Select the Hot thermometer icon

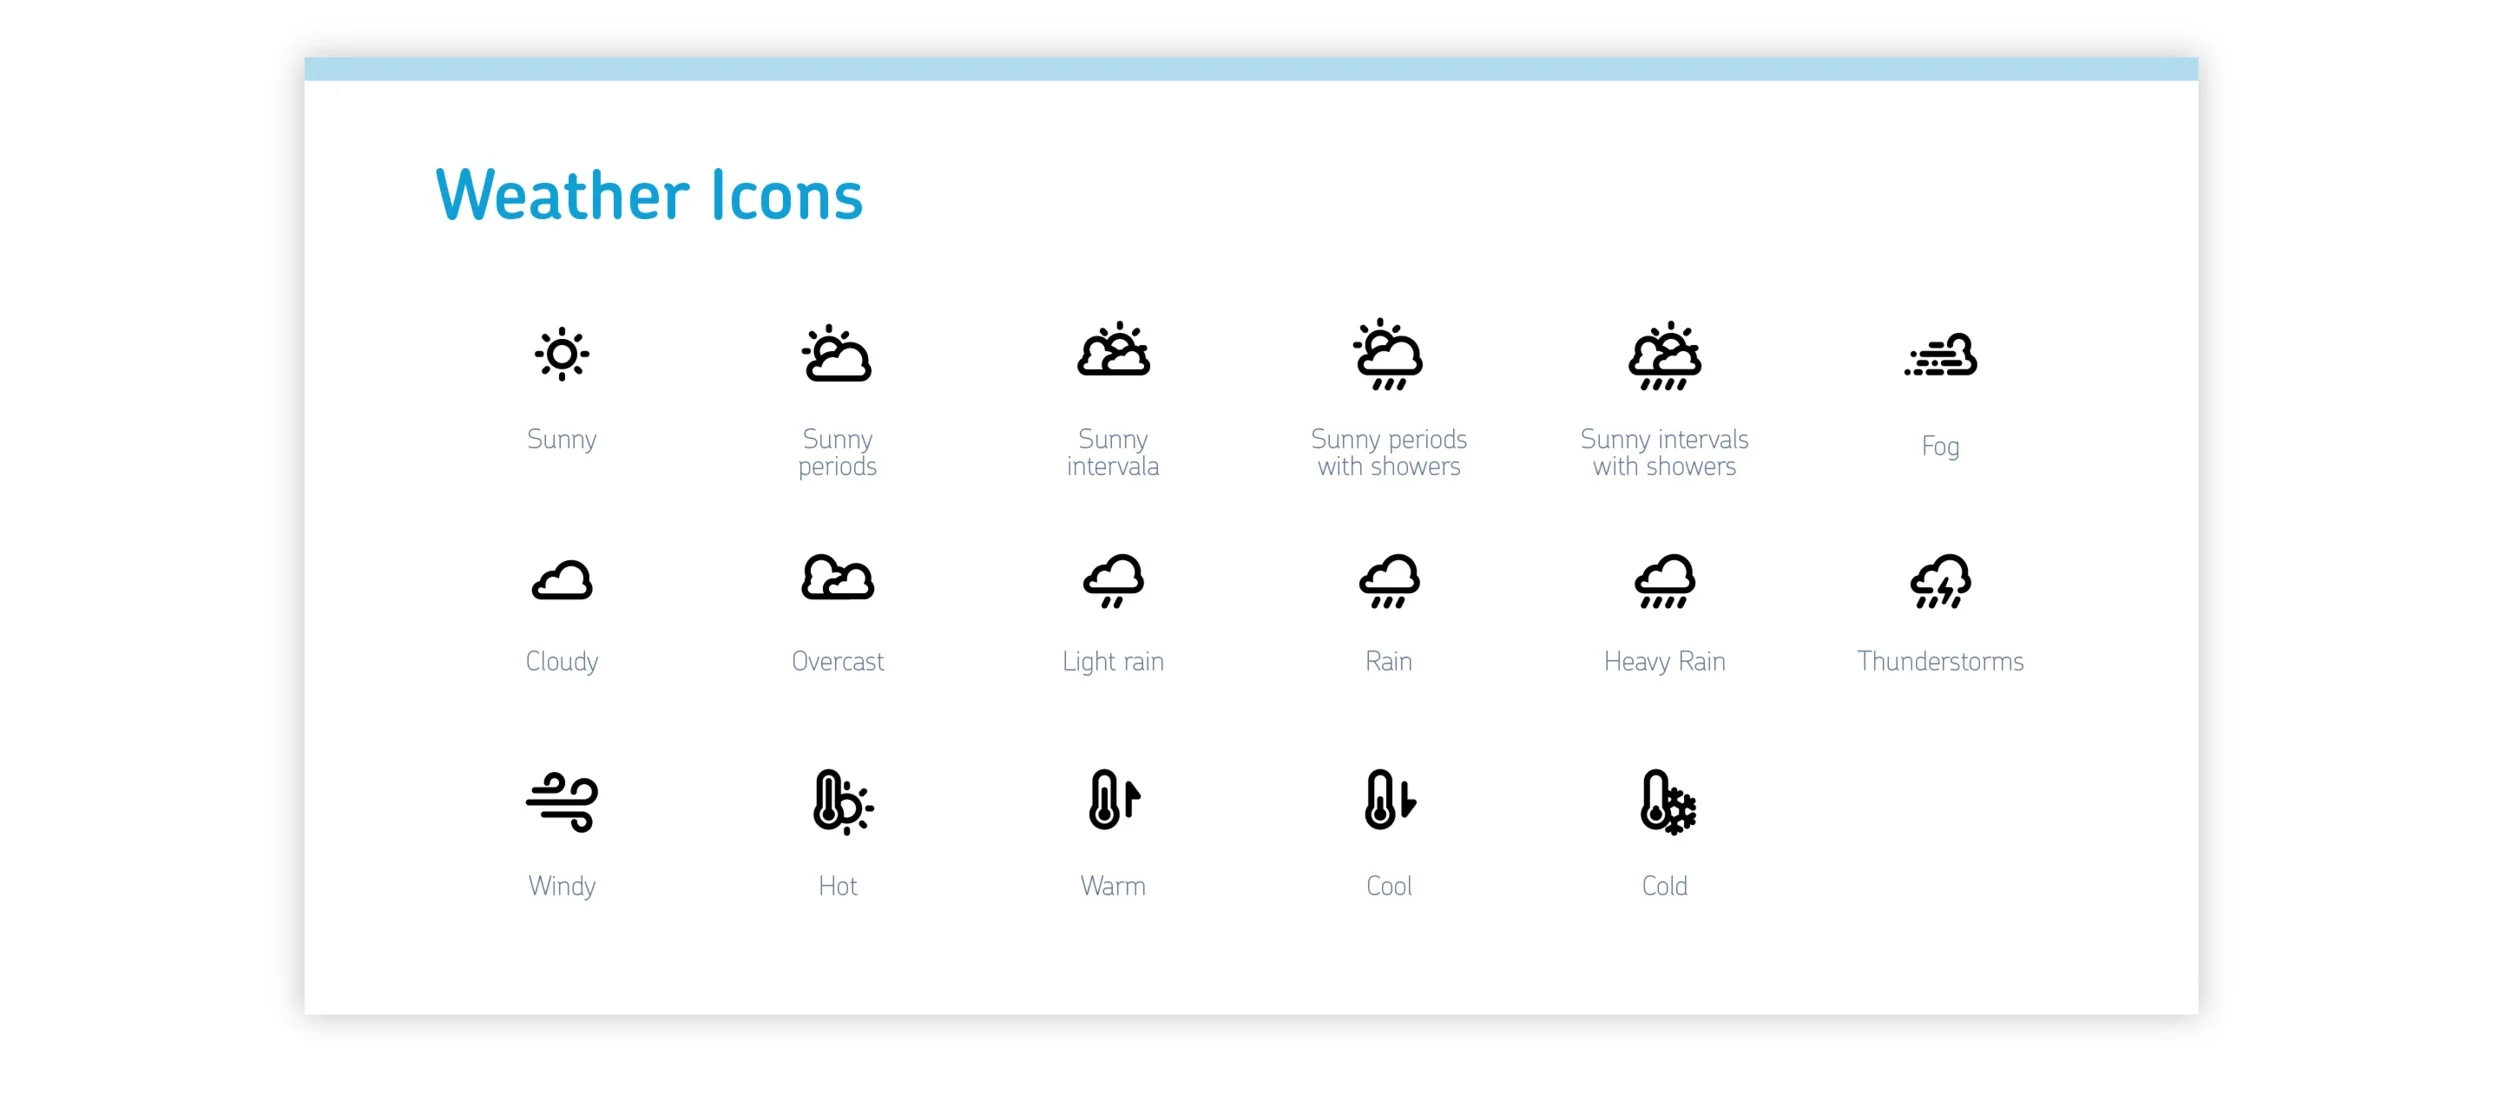click(841, 802)
